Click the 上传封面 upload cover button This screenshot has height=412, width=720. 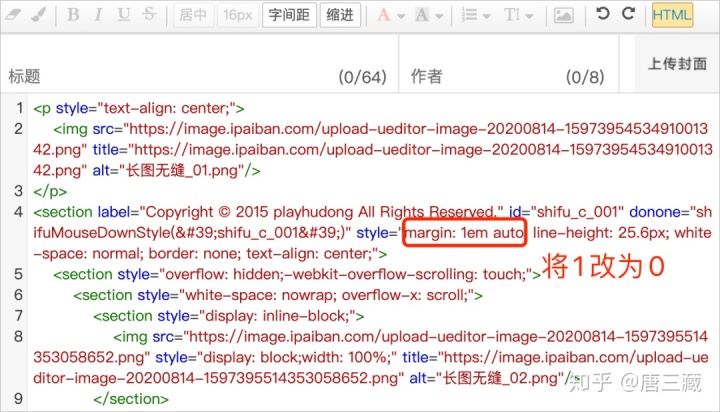point(677,64)
